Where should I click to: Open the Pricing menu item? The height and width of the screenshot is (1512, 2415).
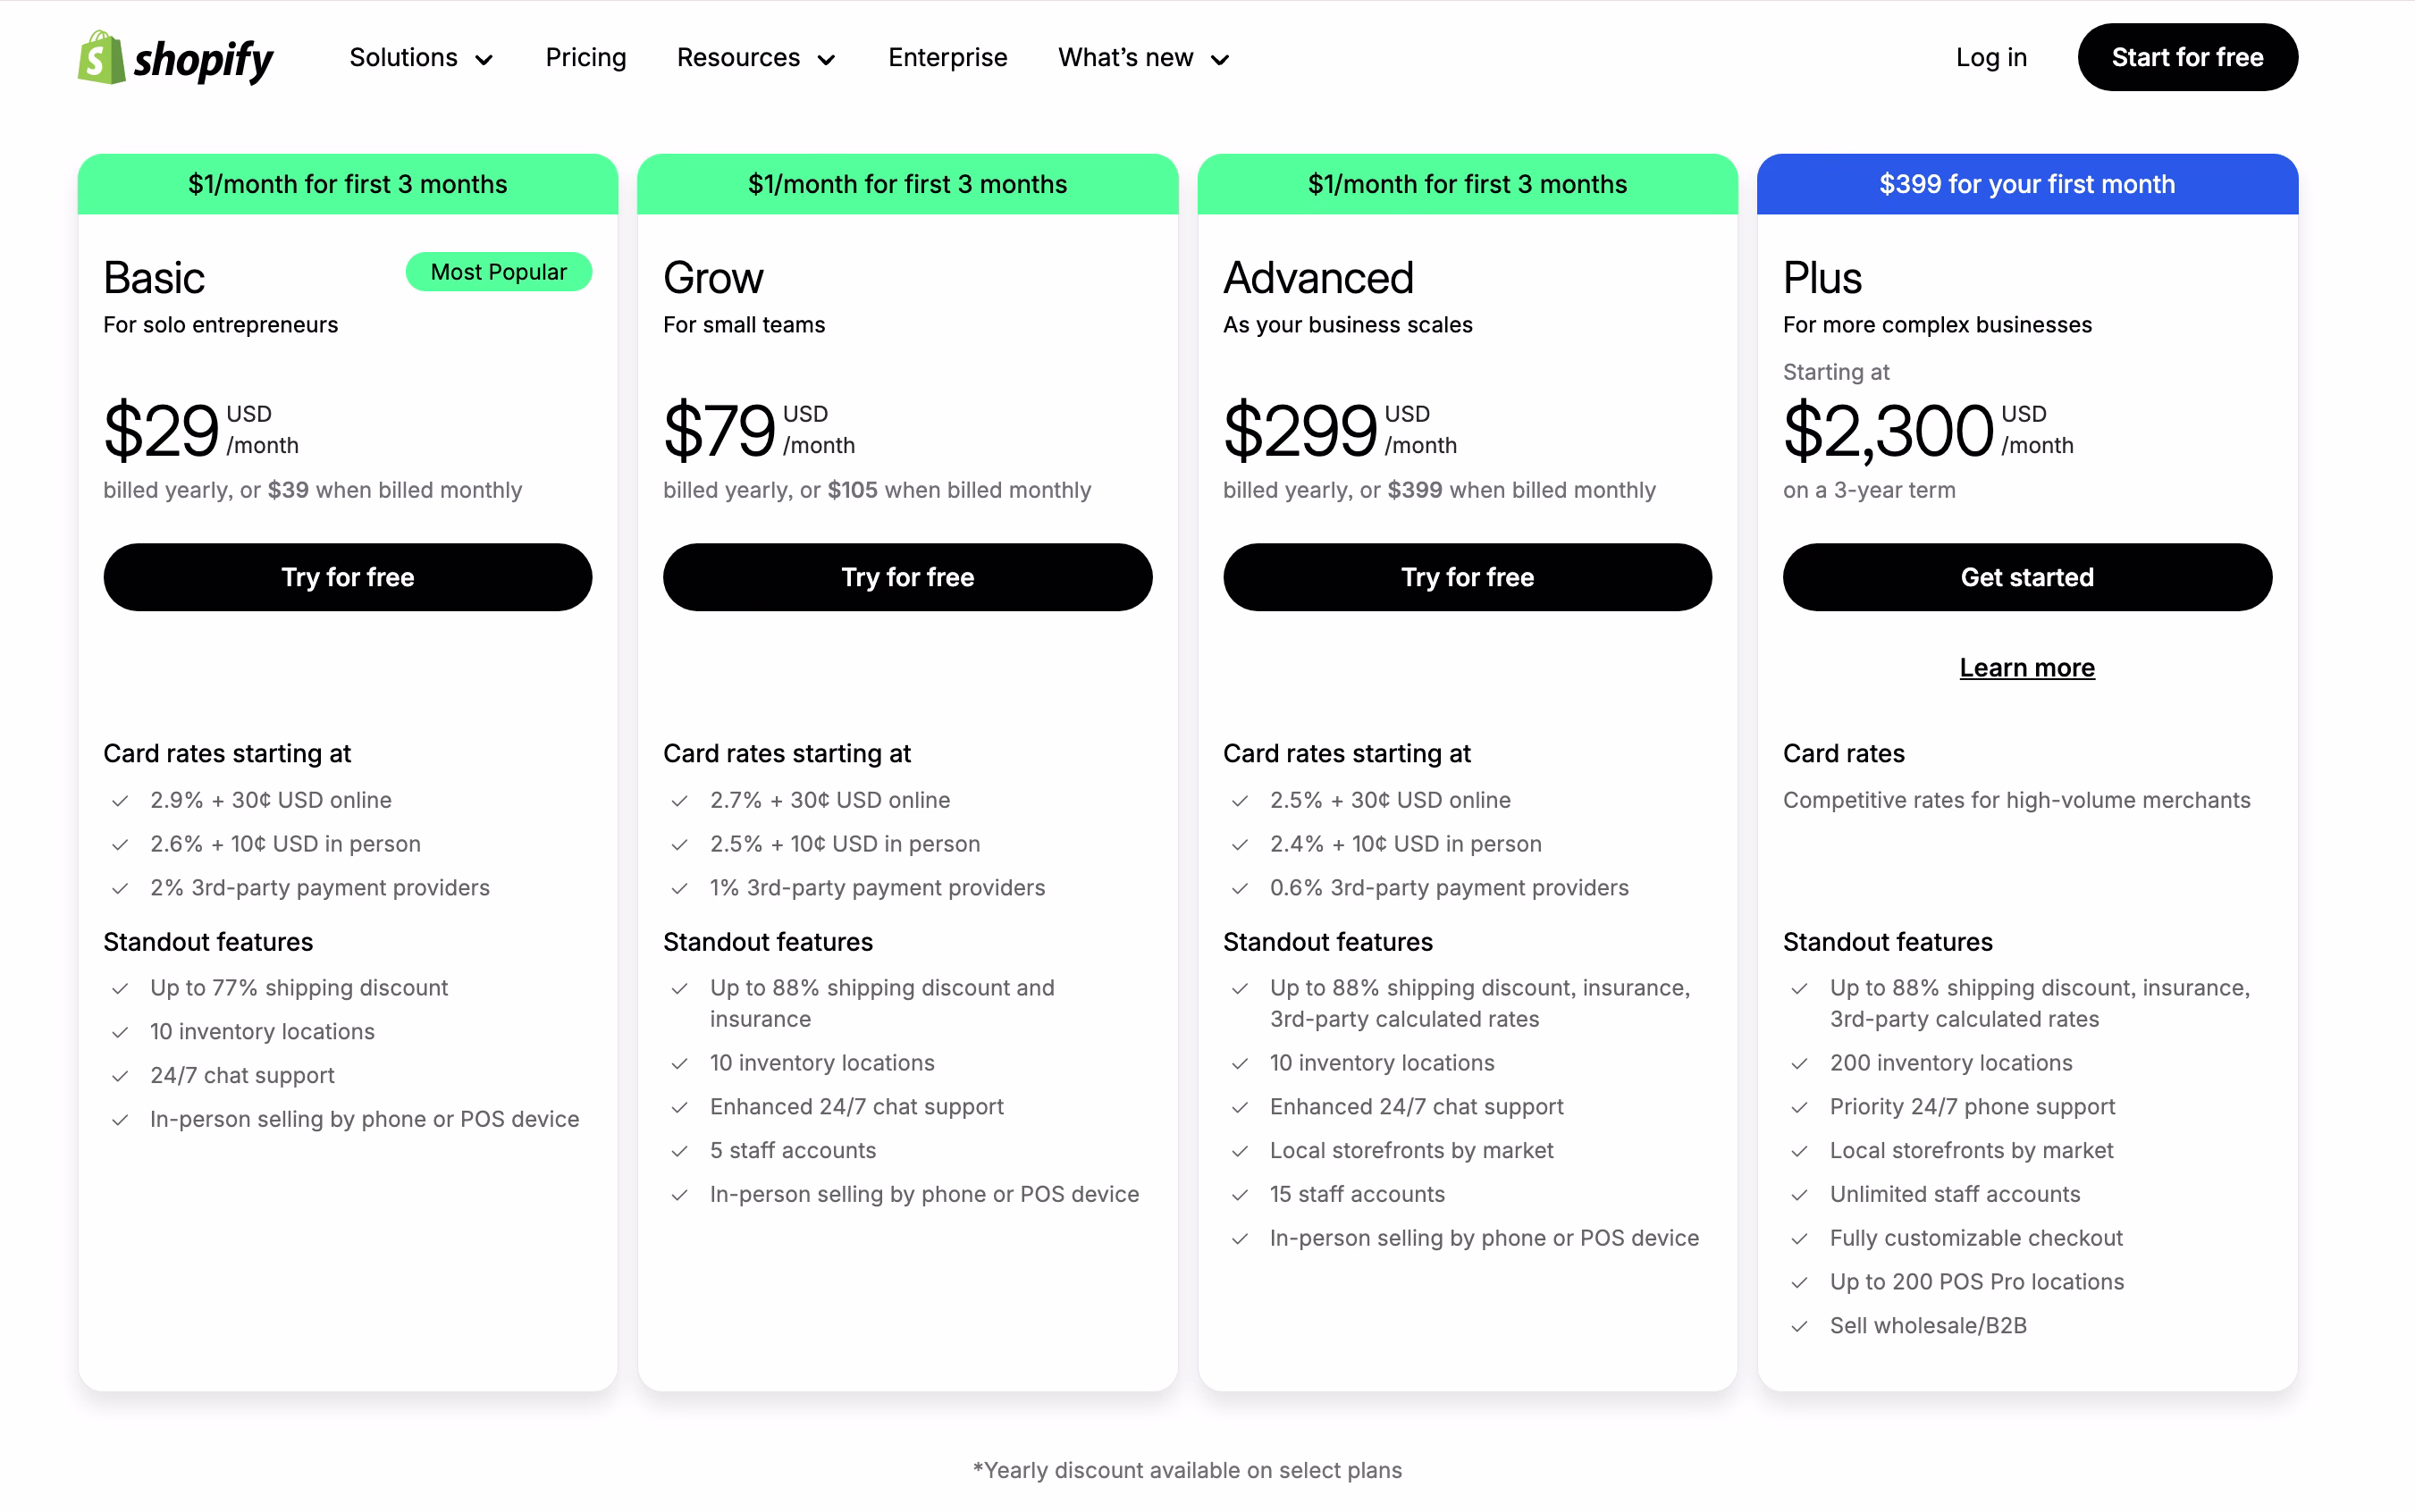point(586,58)
